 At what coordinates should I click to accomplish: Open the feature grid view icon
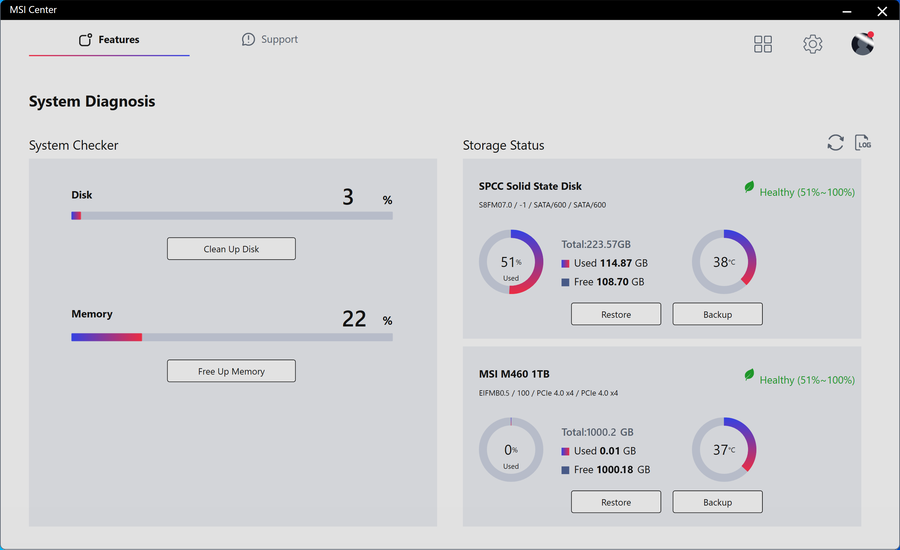763,44
